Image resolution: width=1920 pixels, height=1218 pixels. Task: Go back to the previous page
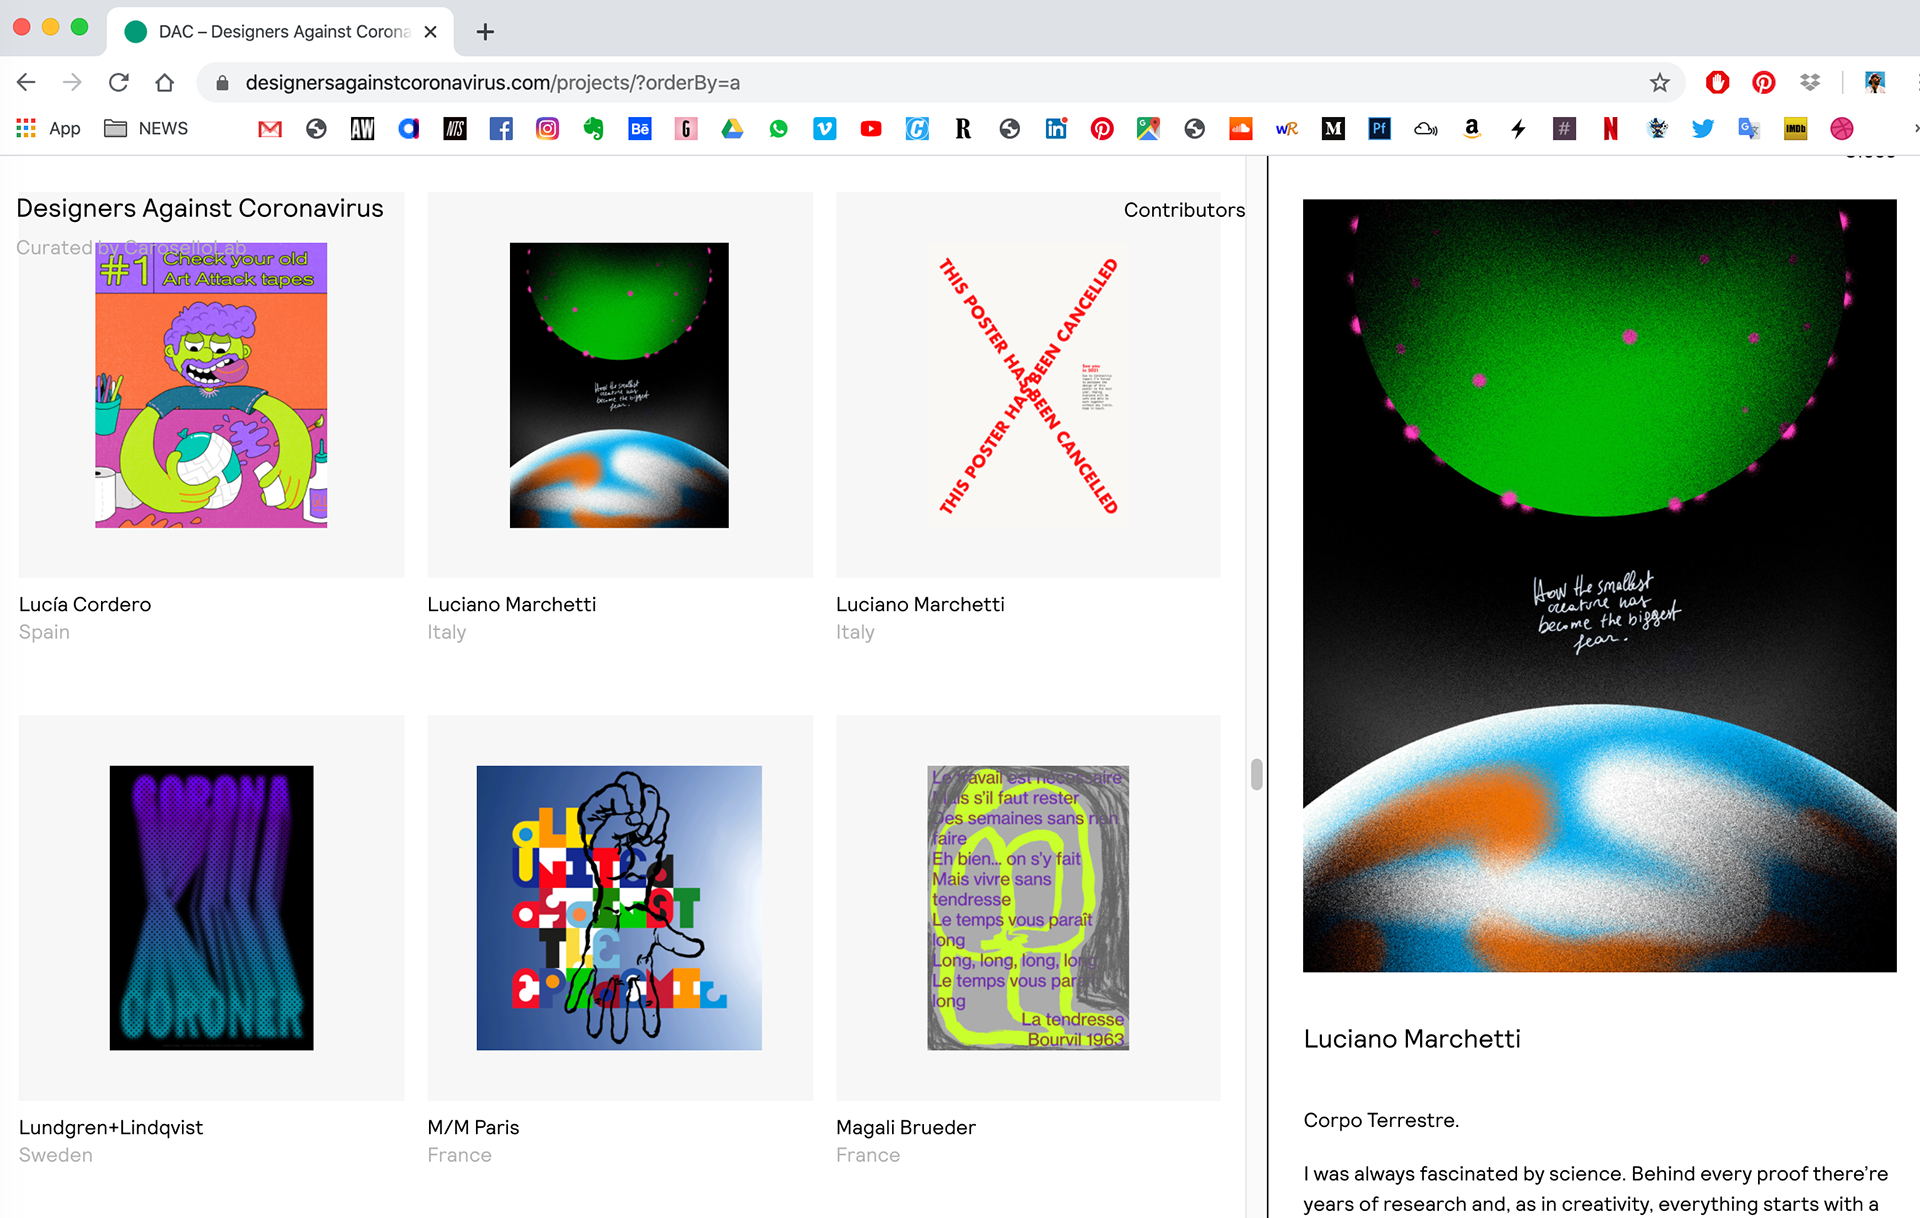point(27,83)
